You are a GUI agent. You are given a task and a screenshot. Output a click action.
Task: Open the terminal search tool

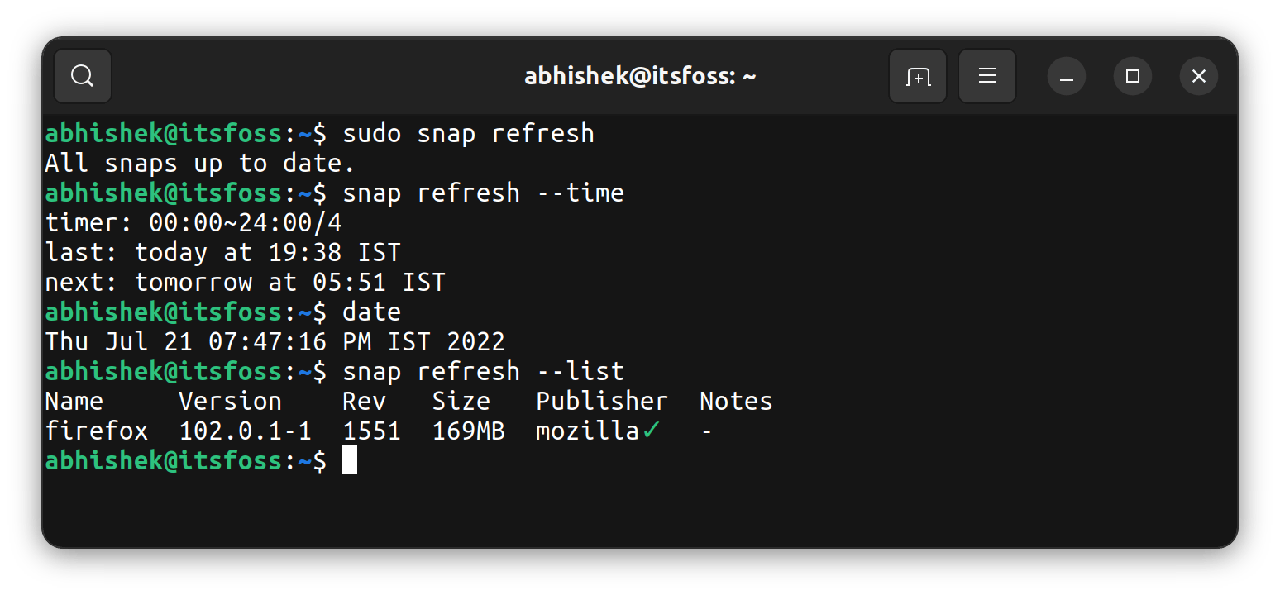click(83, 76)
